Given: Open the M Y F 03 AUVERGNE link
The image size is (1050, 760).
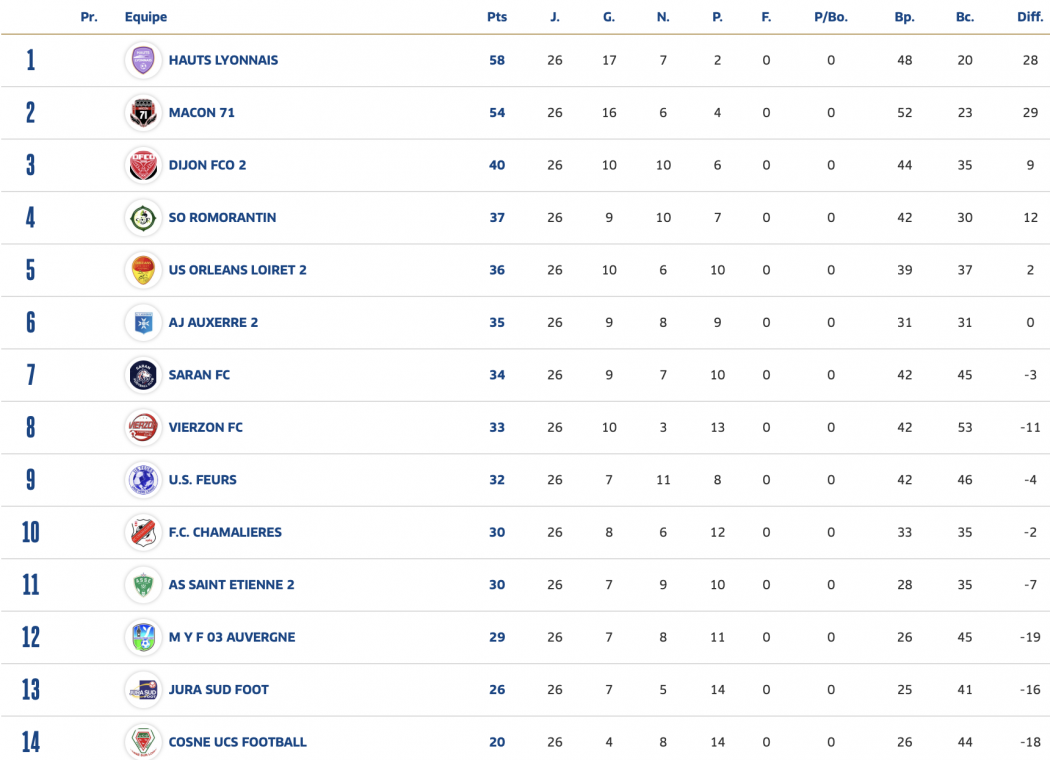Looking at the screenshot, I should click(232, 637).
